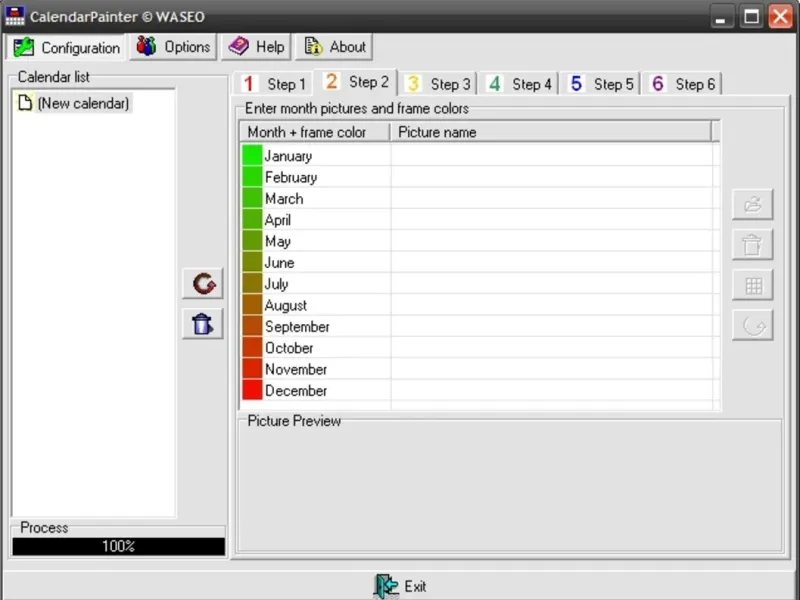Minimize the CalendarPainter window

coord(721,17)
